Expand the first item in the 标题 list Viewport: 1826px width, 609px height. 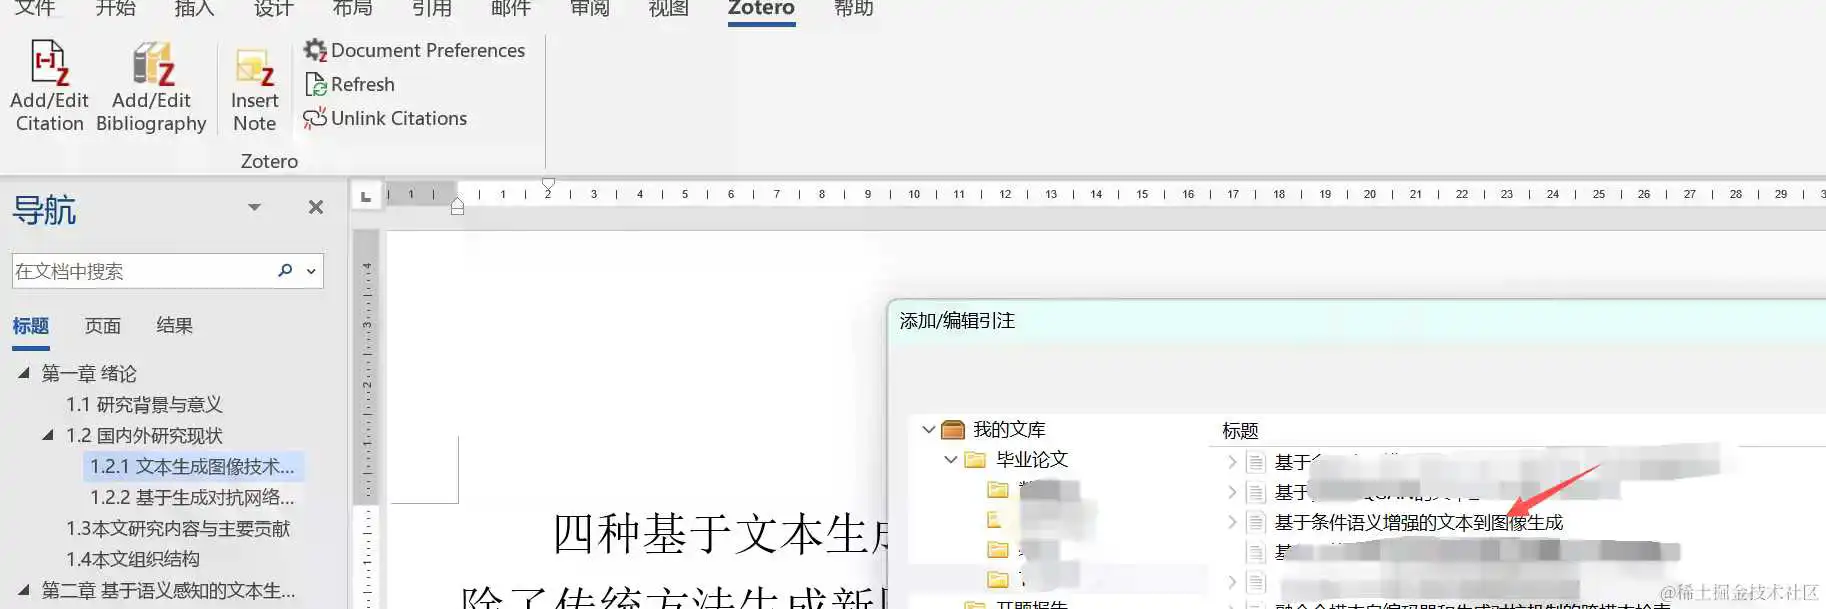pyautogui.click(x=1232, y=462)
